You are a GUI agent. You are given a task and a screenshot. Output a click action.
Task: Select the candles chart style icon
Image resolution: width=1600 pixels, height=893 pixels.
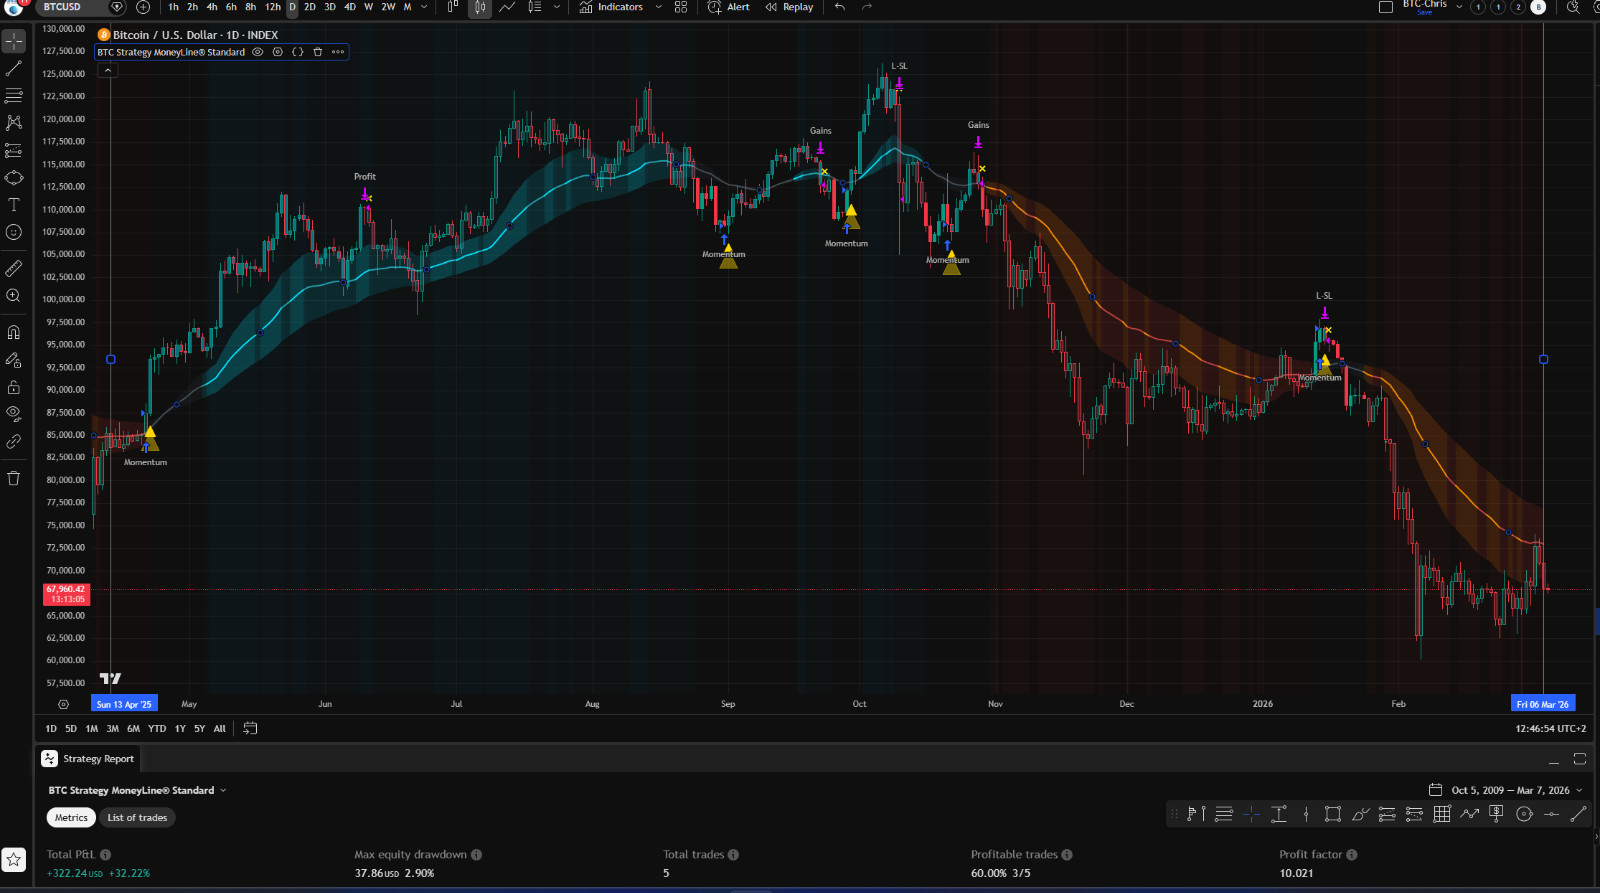480,7
